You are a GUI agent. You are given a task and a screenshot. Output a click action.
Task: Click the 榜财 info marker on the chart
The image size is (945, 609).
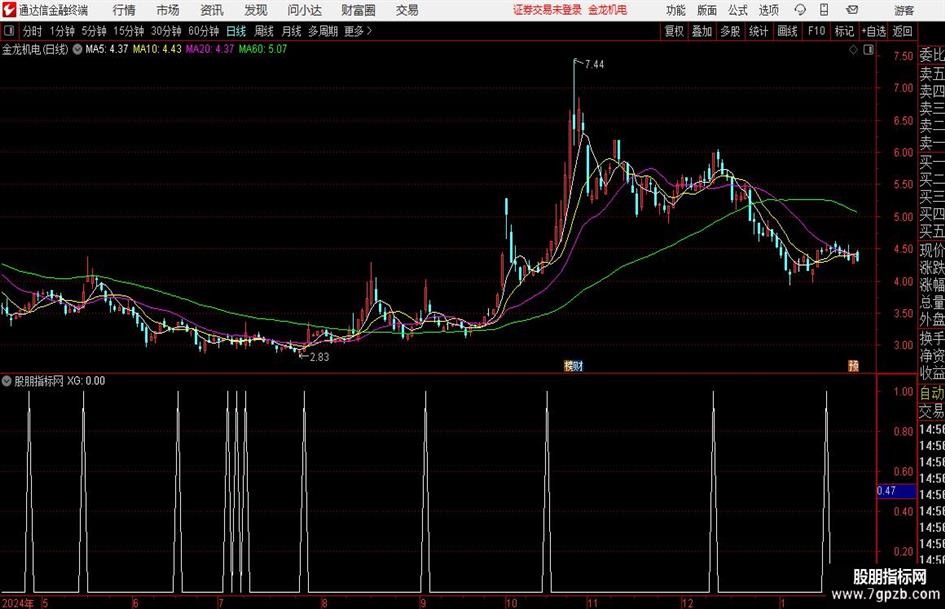(573, 365)
